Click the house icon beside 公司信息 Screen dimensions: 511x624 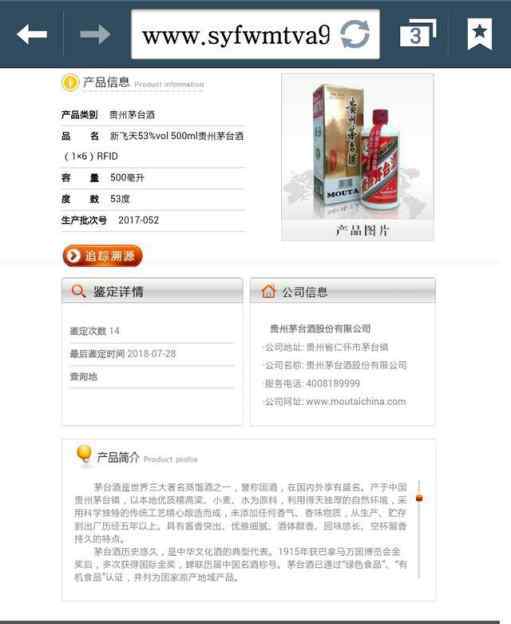point(268,291)
